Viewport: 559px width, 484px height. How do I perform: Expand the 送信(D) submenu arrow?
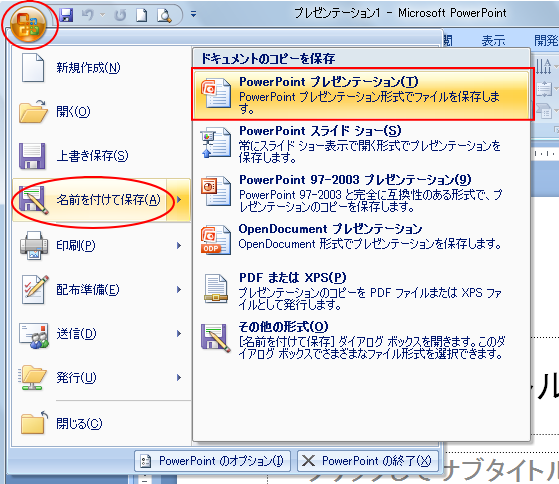coord(179,334)
